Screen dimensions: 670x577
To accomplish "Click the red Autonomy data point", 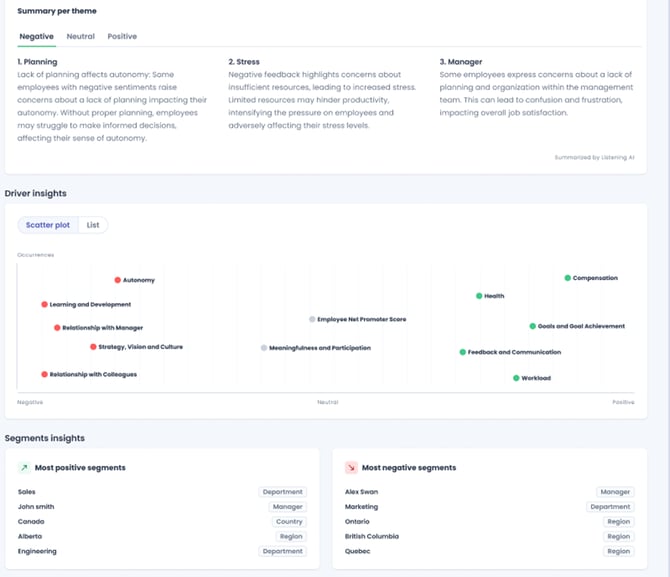I will pyautogui.click(x=117, y=280).
